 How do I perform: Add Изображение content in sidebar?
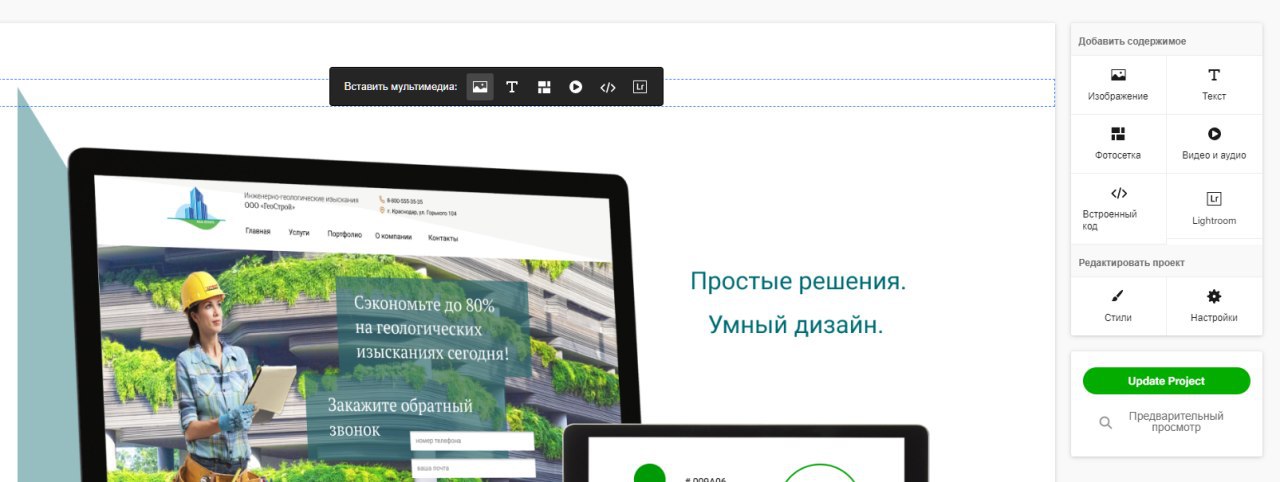click(1118, 85)
